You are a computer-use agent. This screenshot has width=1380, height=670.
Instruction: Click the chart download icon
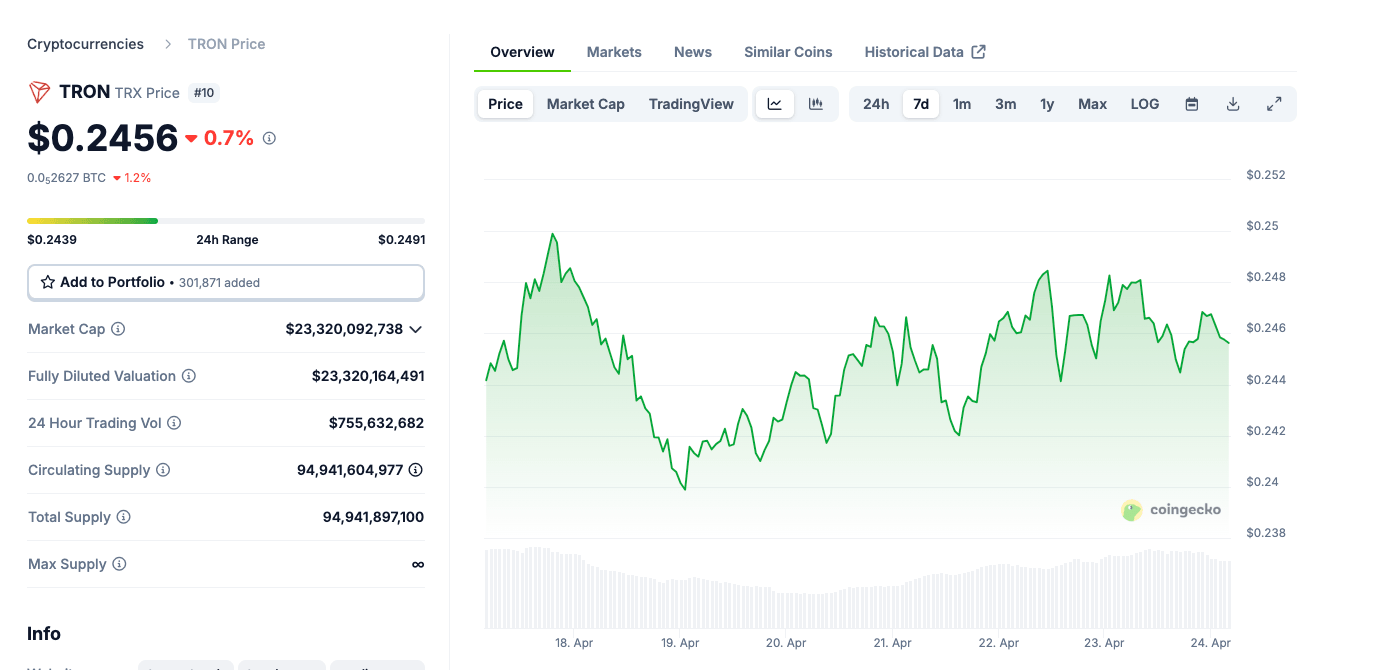pos(1233,103)
